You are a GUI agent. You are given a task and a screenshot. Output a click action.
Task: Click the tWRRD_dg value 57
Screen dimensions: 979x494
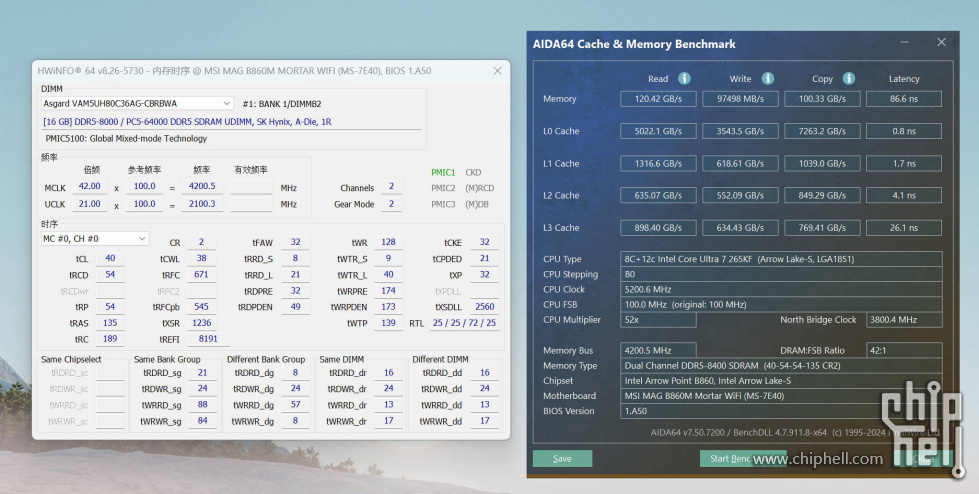295,405
